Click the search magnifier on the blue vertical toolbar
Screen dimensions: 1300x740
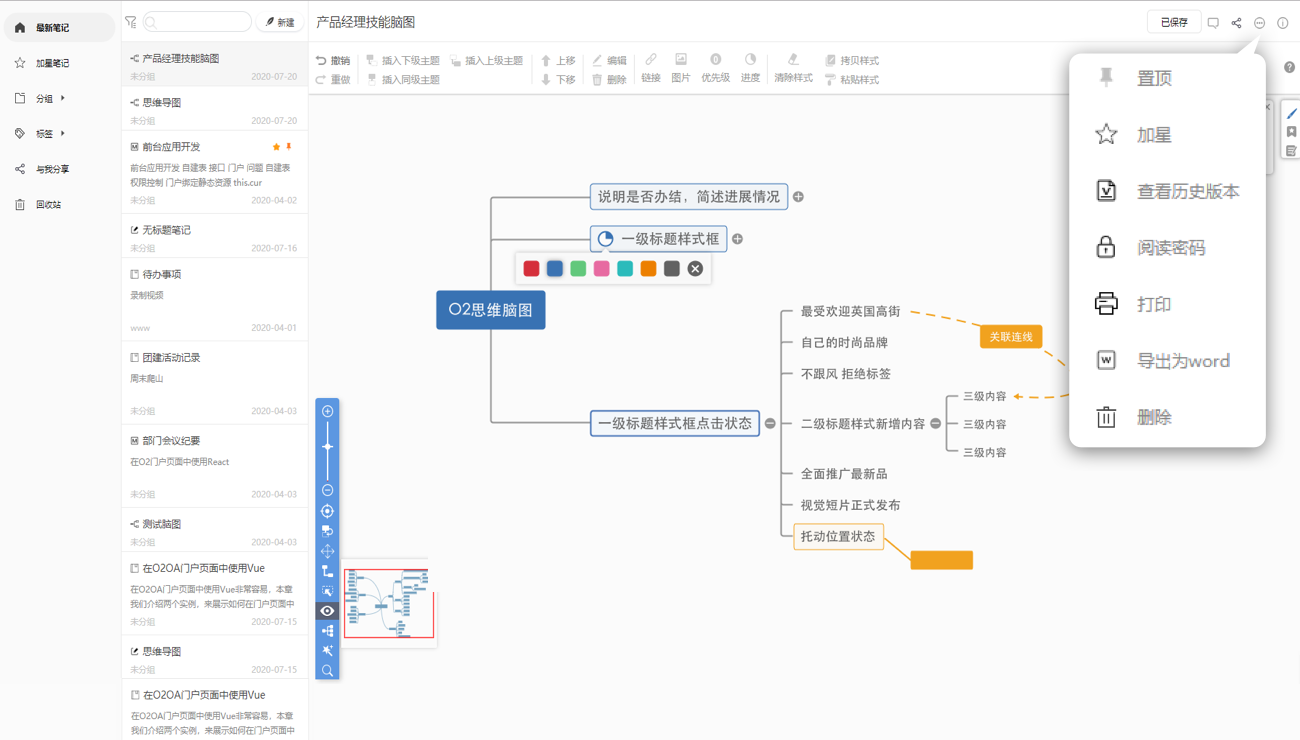(327, 670)
